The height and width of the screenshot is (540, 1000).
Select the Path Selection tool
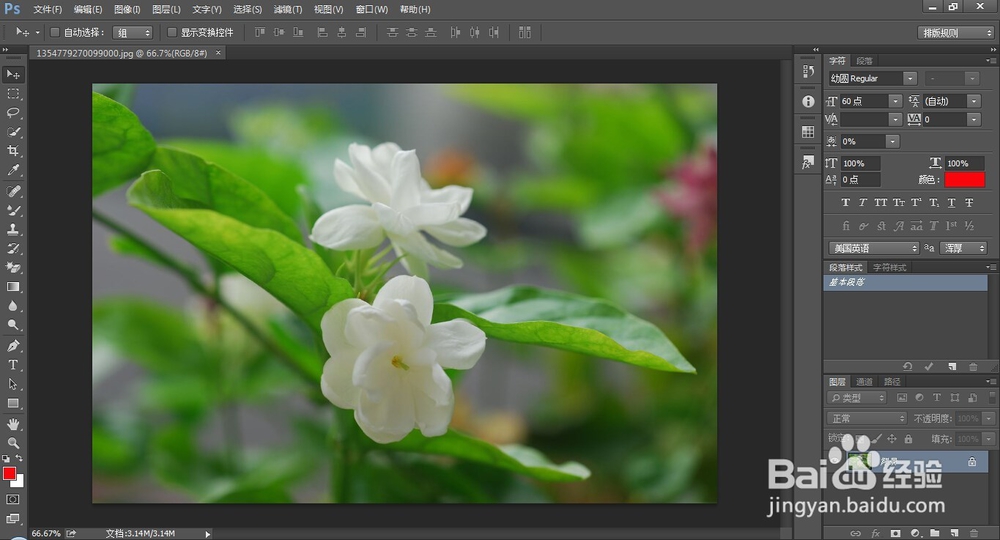click(x=13, y=384)
